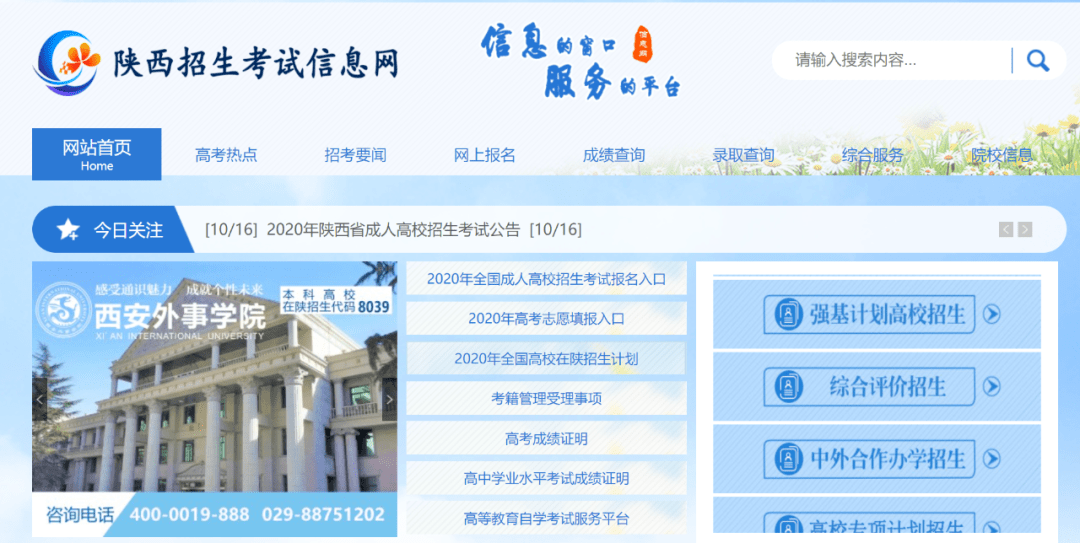The height and width of the screenshot is (543, 1080).
Task: Open the 录取查询 menu
Action: coord(743,155)
